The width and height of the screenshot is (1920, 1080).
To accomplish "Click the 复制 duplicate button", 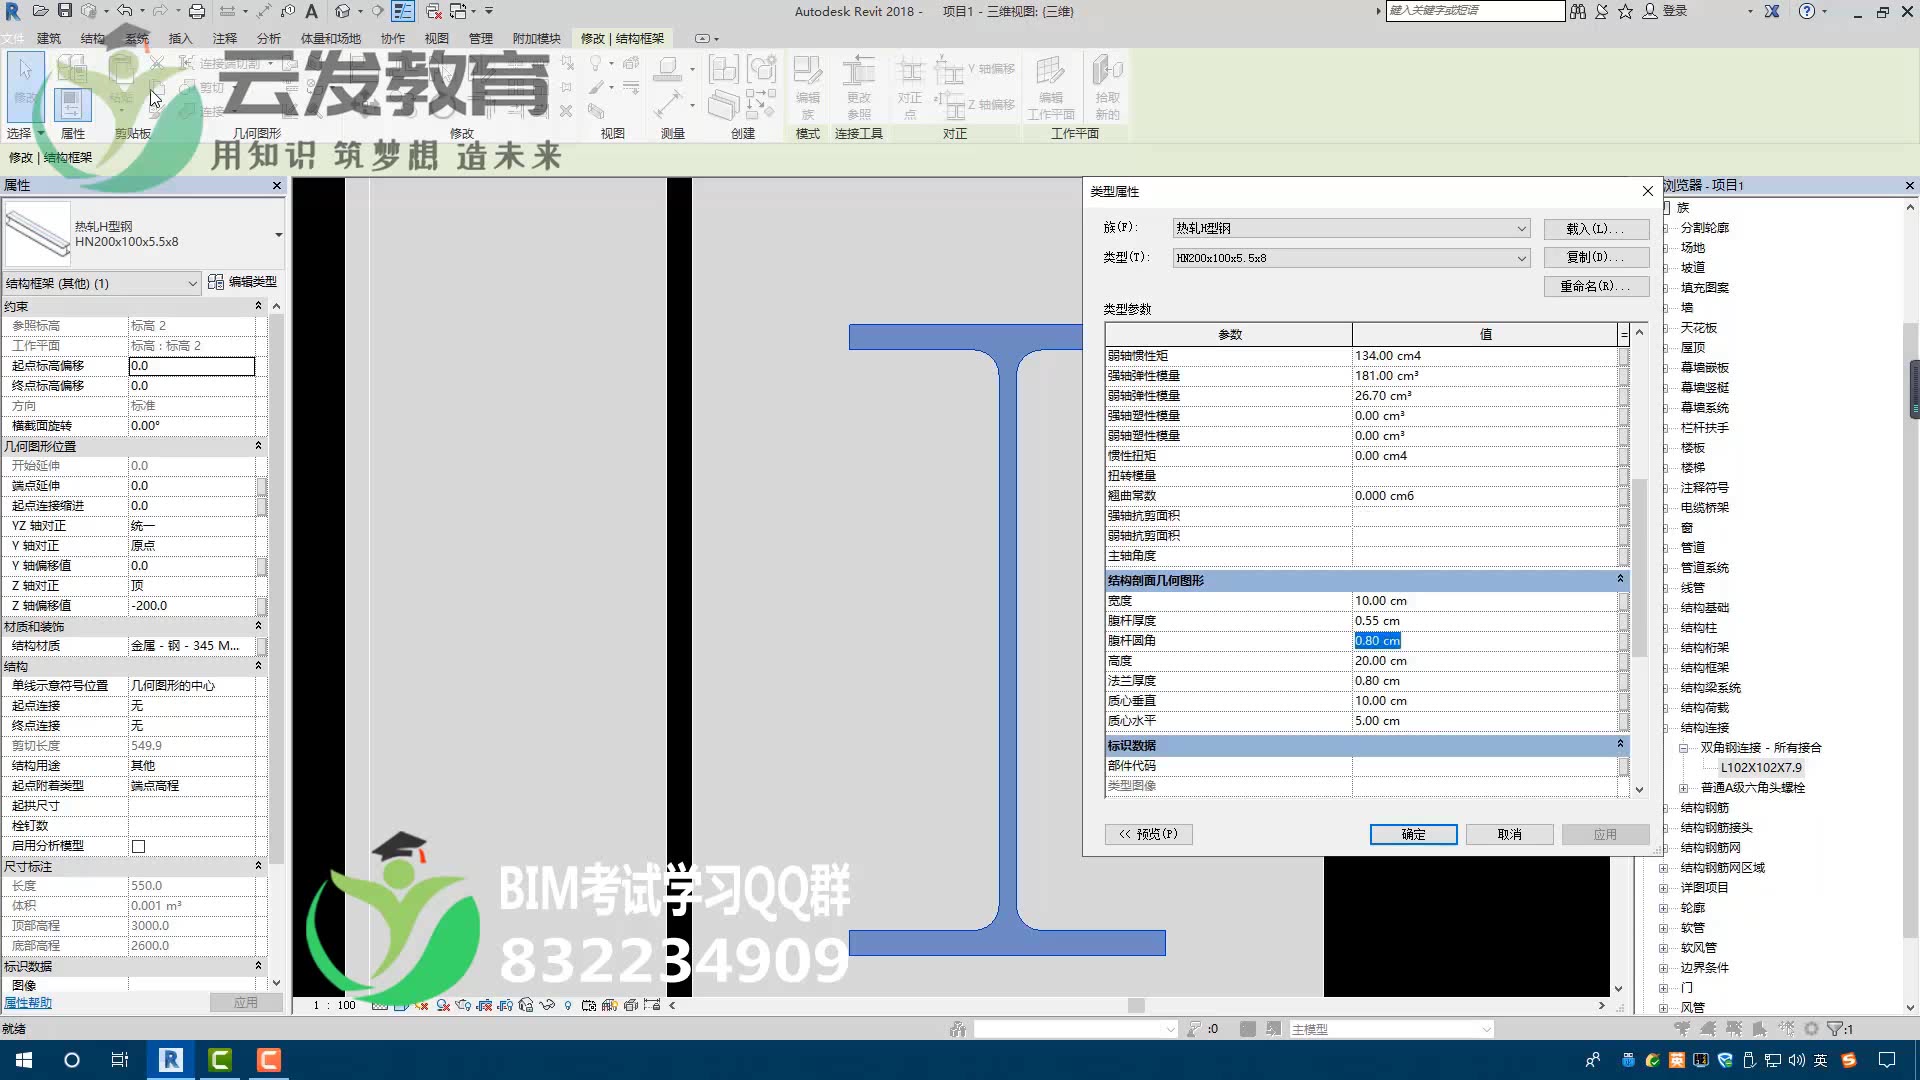I will point(1595,258).
